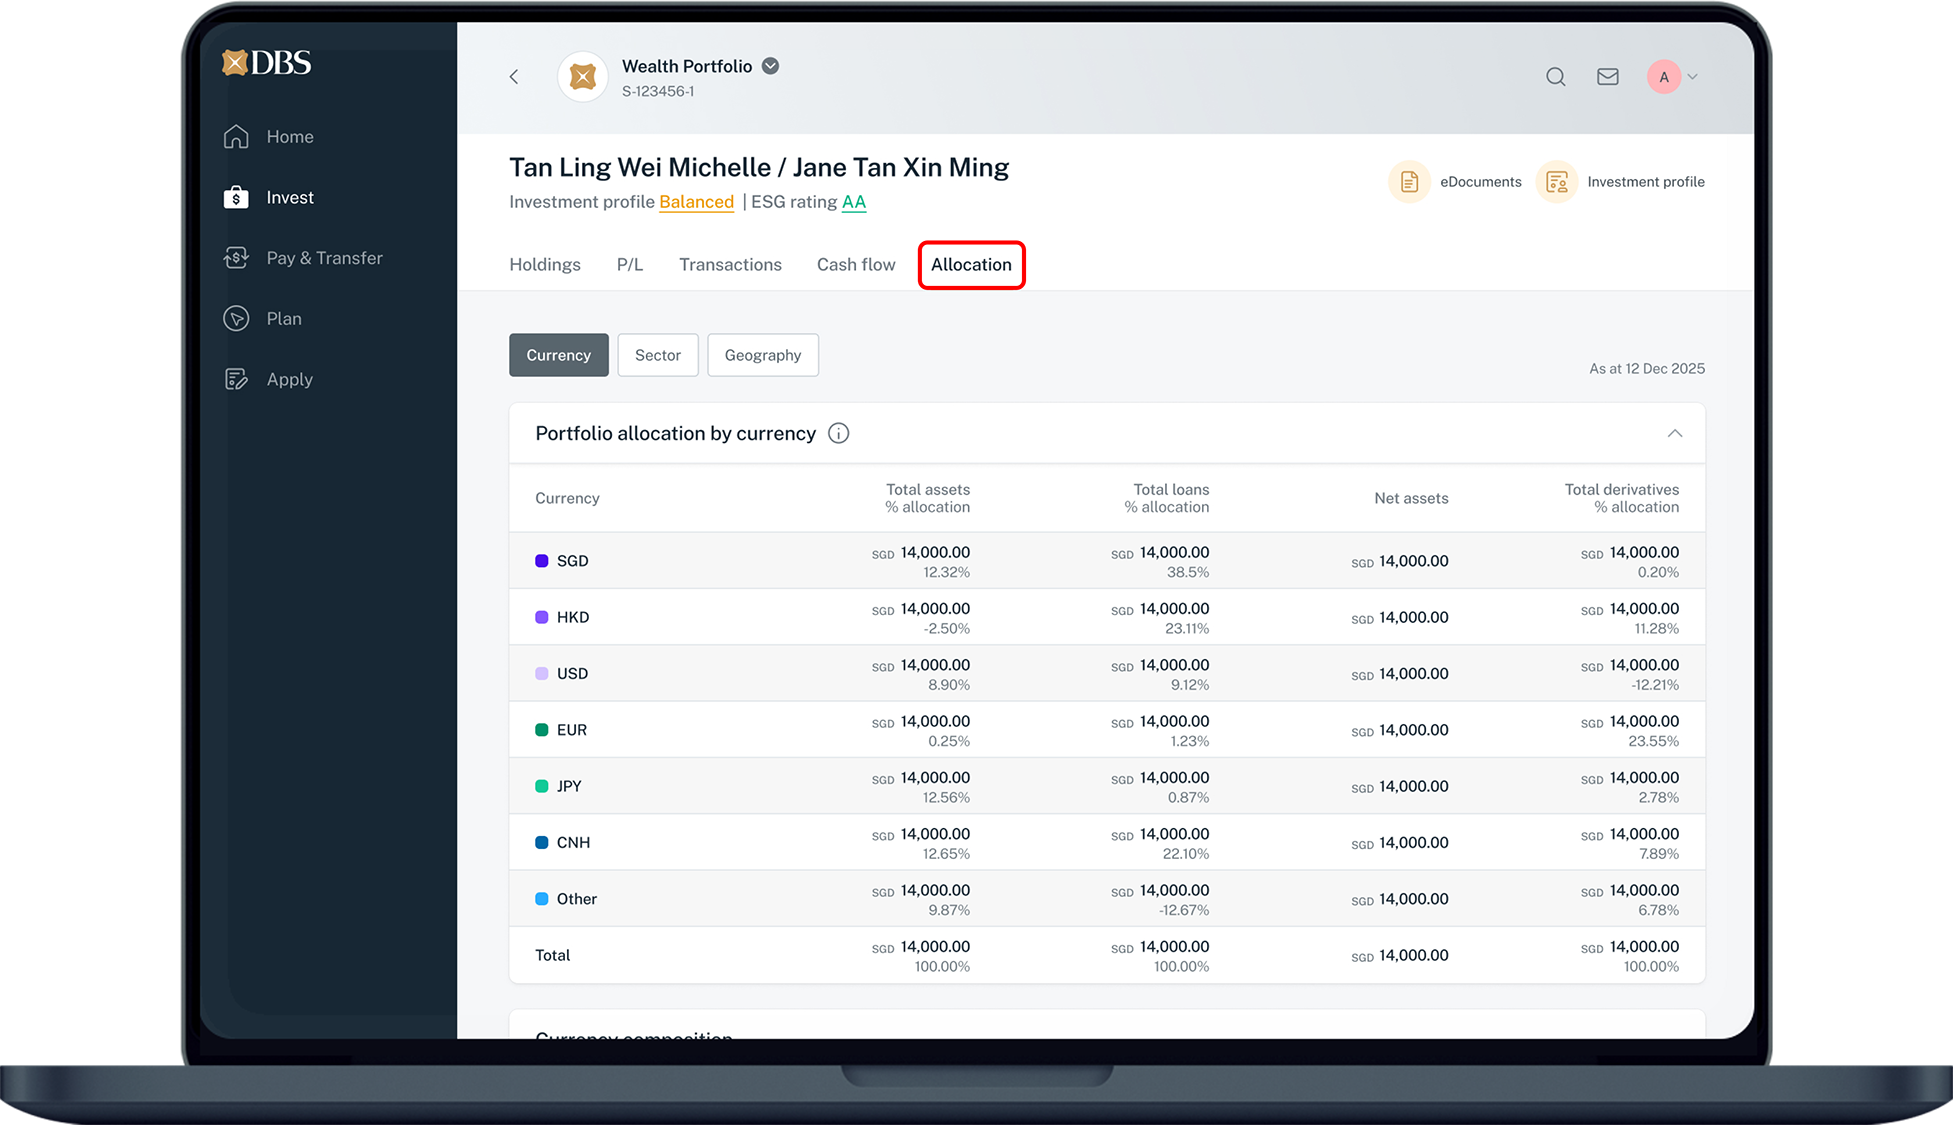Click the search magnifier icon
The width and height of the screenshot is (1953, 1125).
[x=1555, y=77]
